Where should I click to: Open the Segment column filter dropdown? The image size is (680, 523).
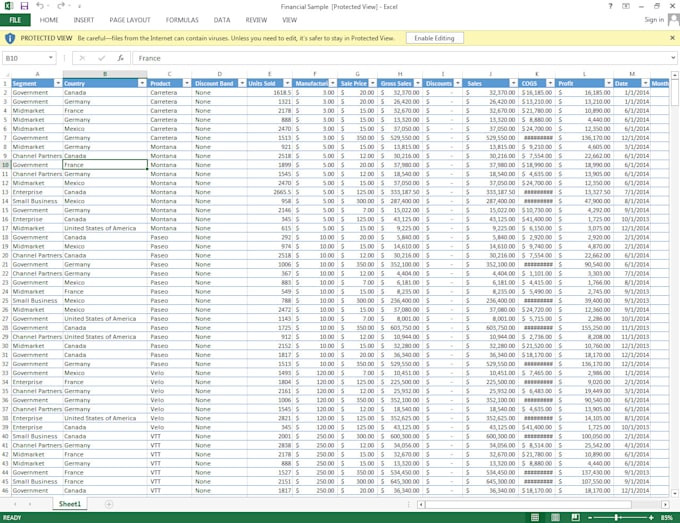58,83
